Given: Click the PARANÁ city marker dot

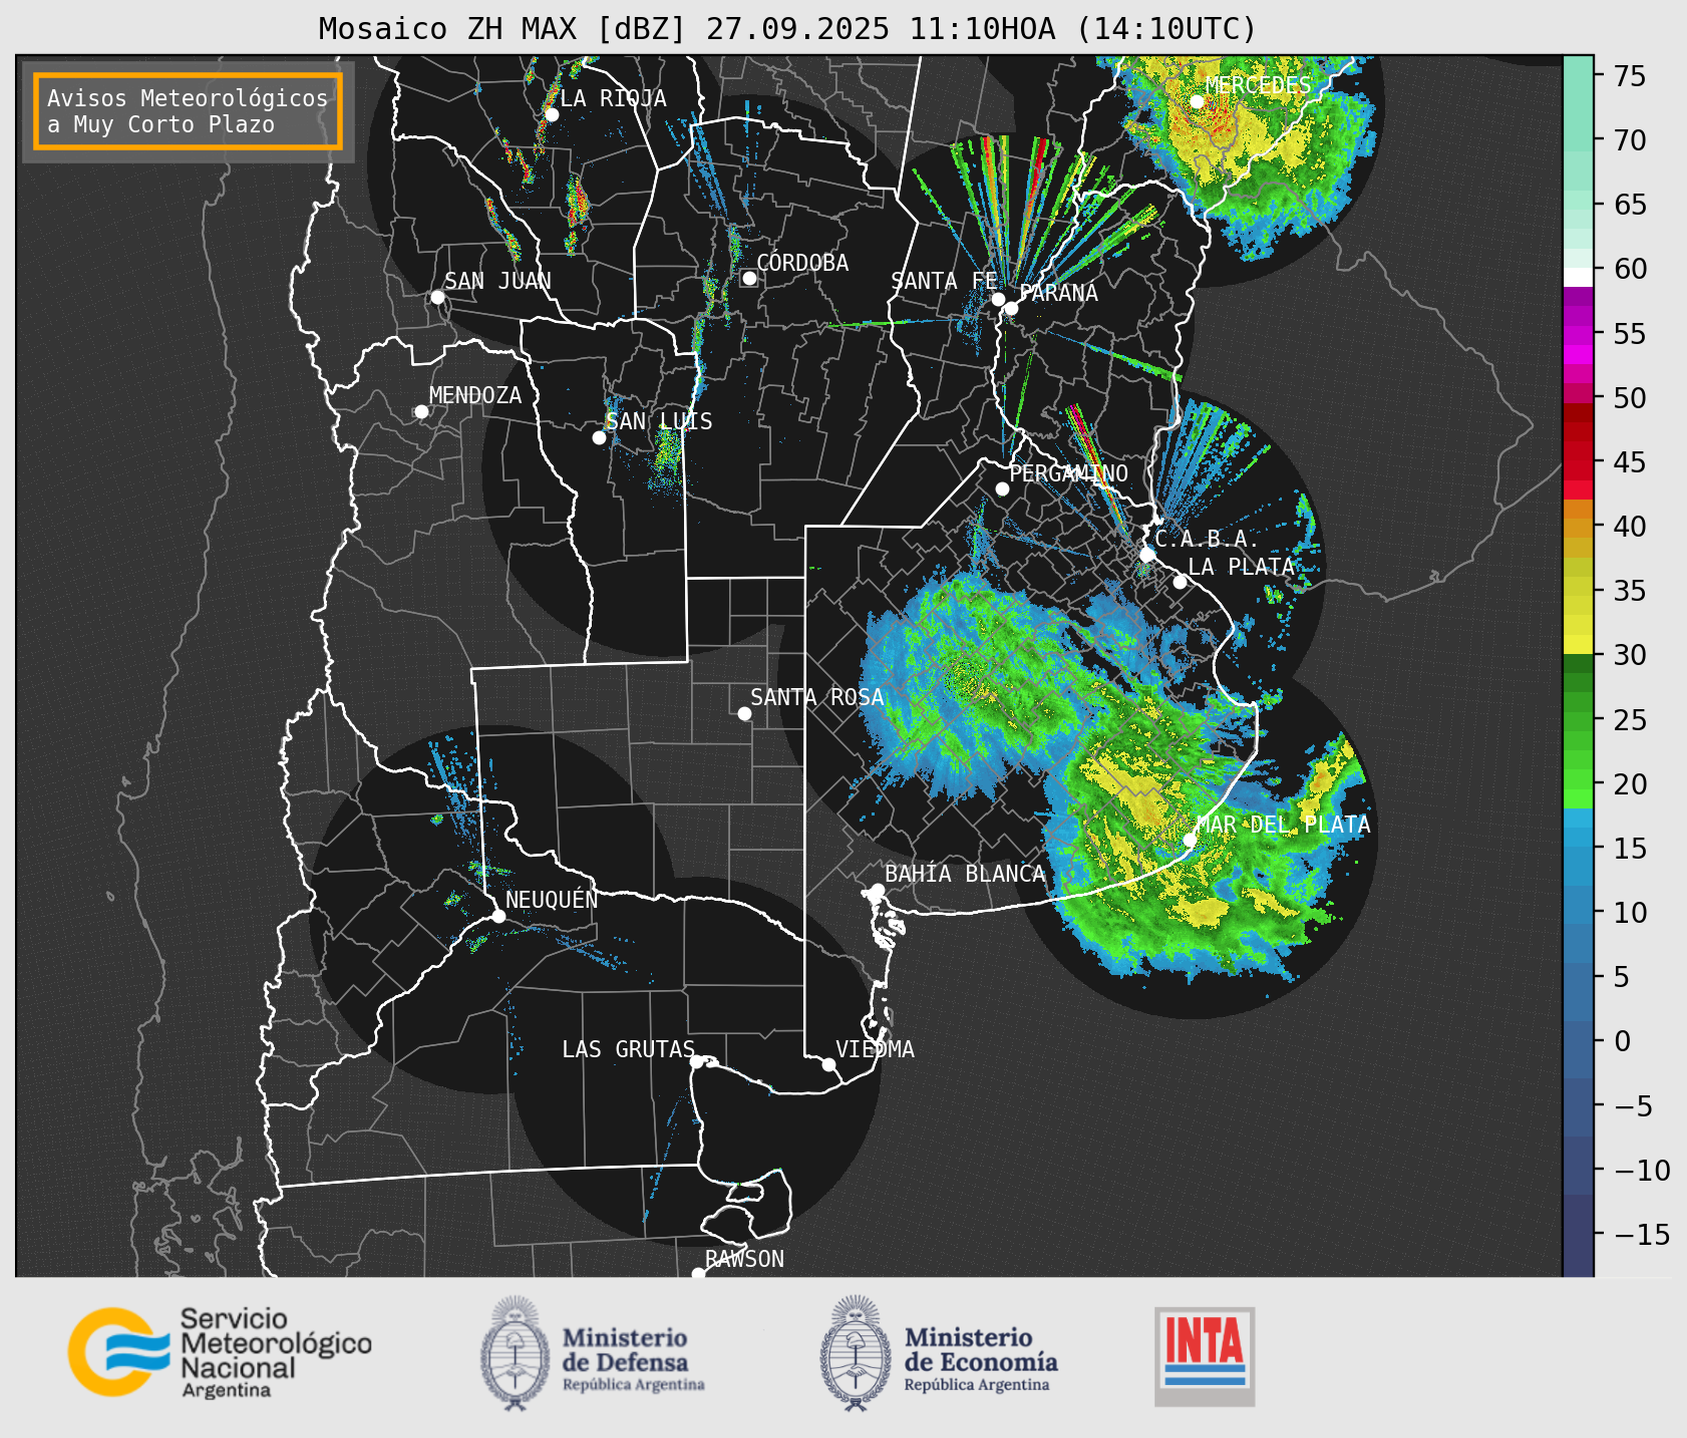Looking at the screenshot, I should click(x=1011, y=308).
